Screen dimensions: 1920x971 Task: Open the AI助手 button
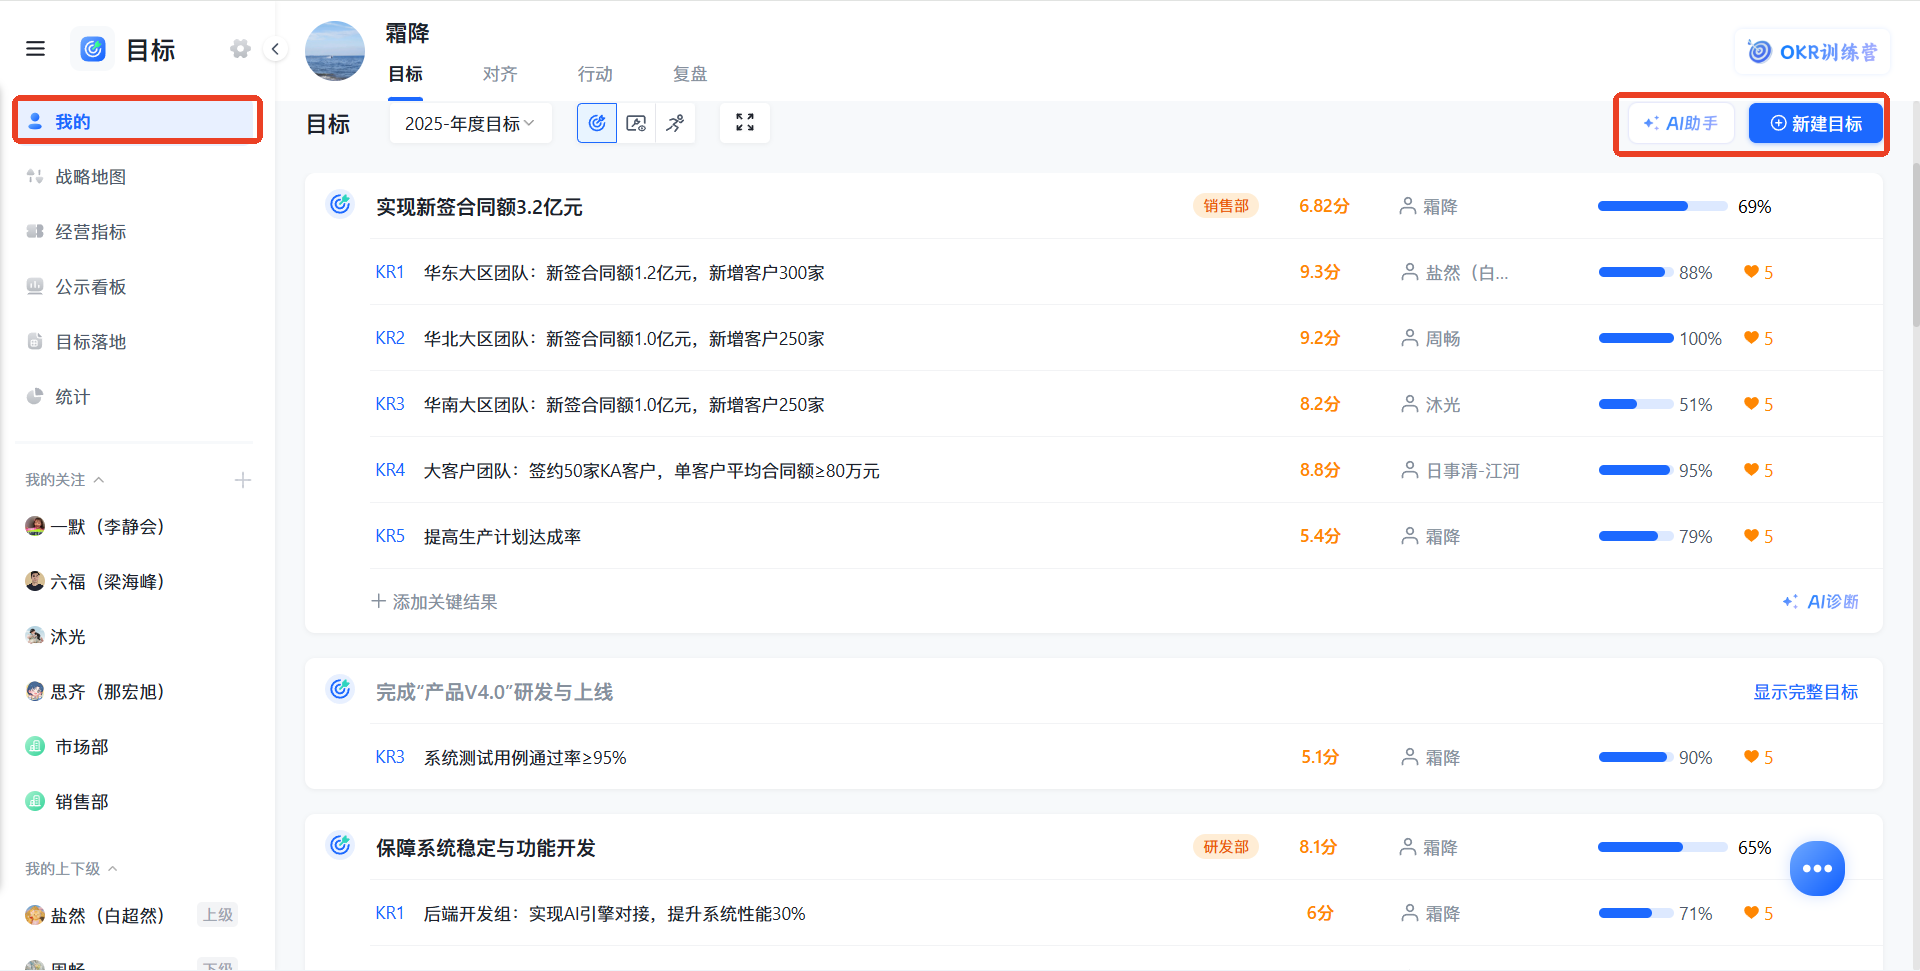[x=1680, y=123]
